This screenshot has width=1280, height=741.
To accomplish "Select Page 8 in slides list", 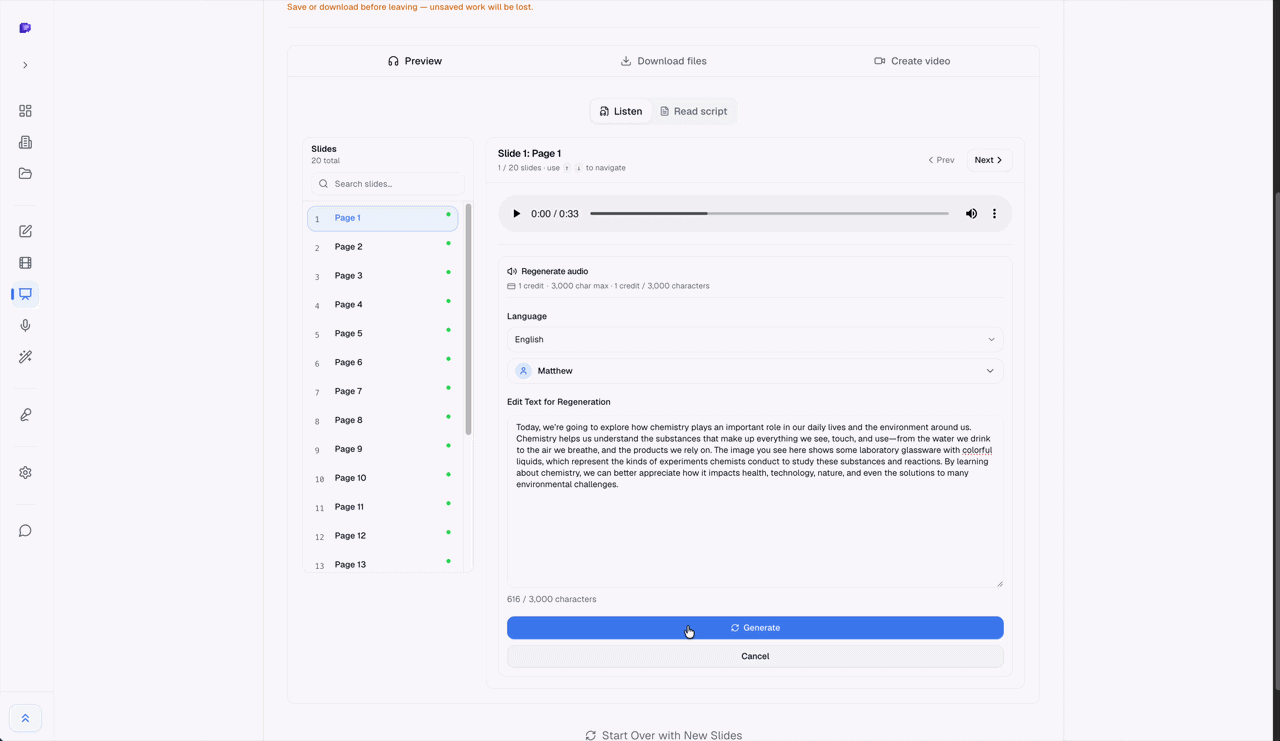I will (x=382, y=421).
